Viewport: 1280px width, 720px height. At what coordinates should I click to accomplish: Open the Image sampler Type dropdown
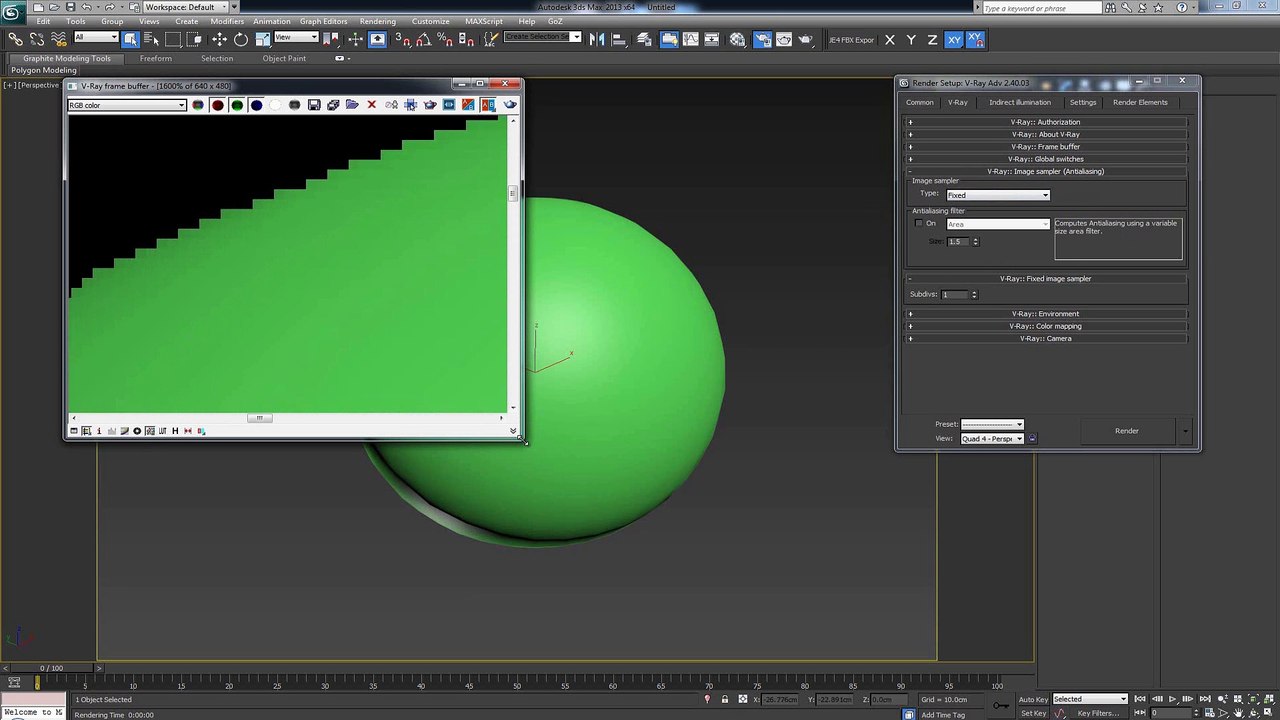tap(998, 195)
